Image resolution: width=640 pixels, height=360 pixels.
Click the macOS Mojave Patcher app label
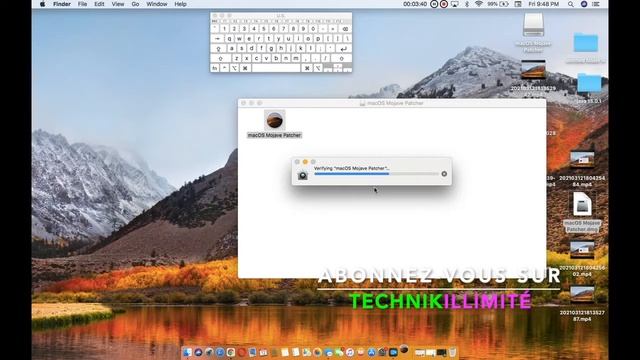(x=274, y=135)
